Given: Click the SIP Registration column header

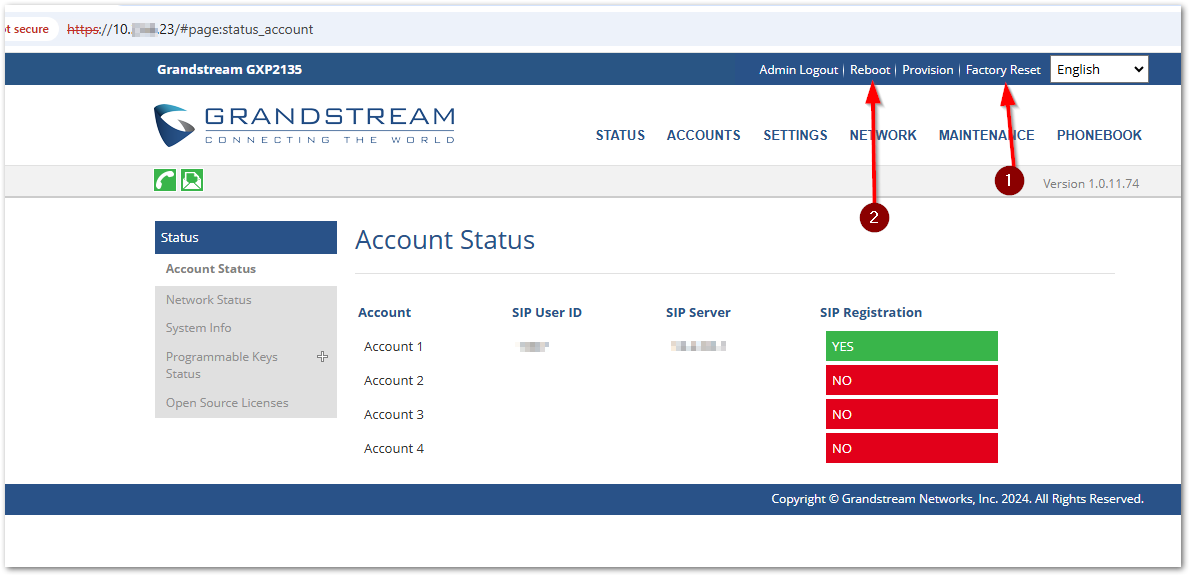Looking at the screenshot, I should point(870,313).
